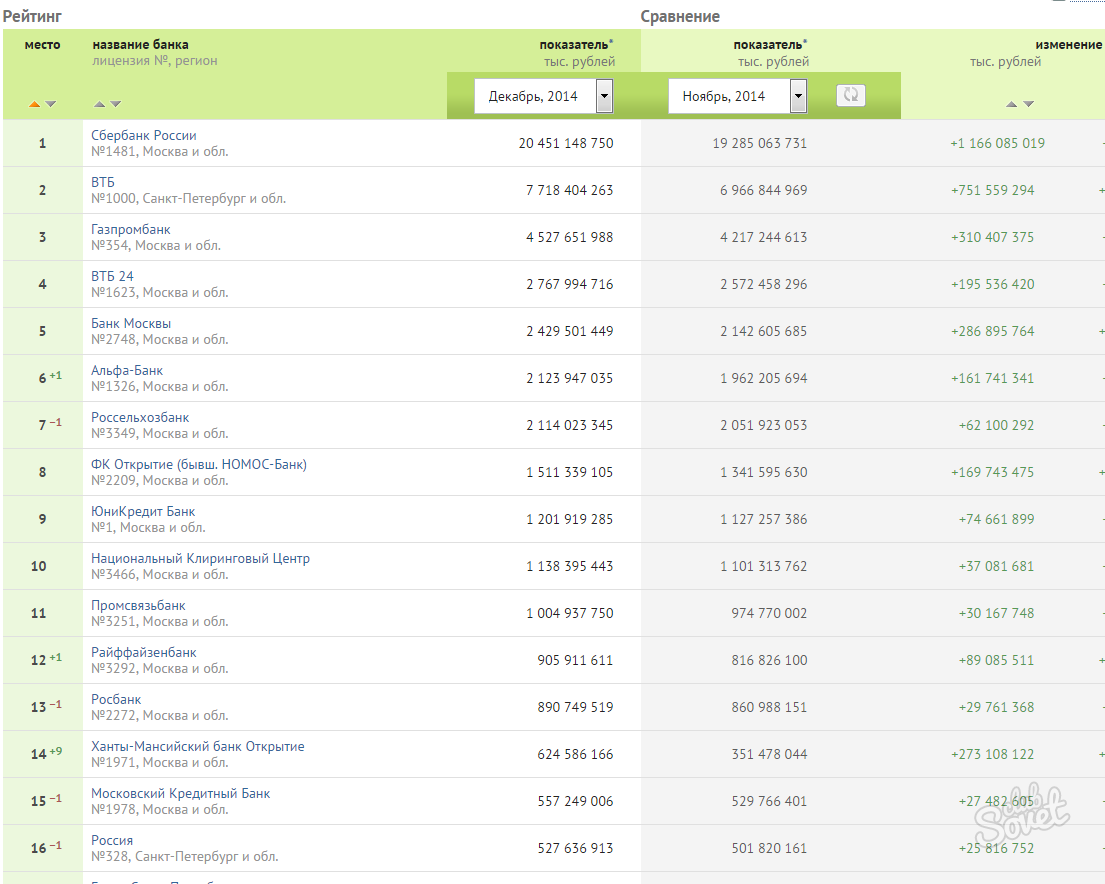
Task: Click the Сравнение heading
Action: point(680,16)
